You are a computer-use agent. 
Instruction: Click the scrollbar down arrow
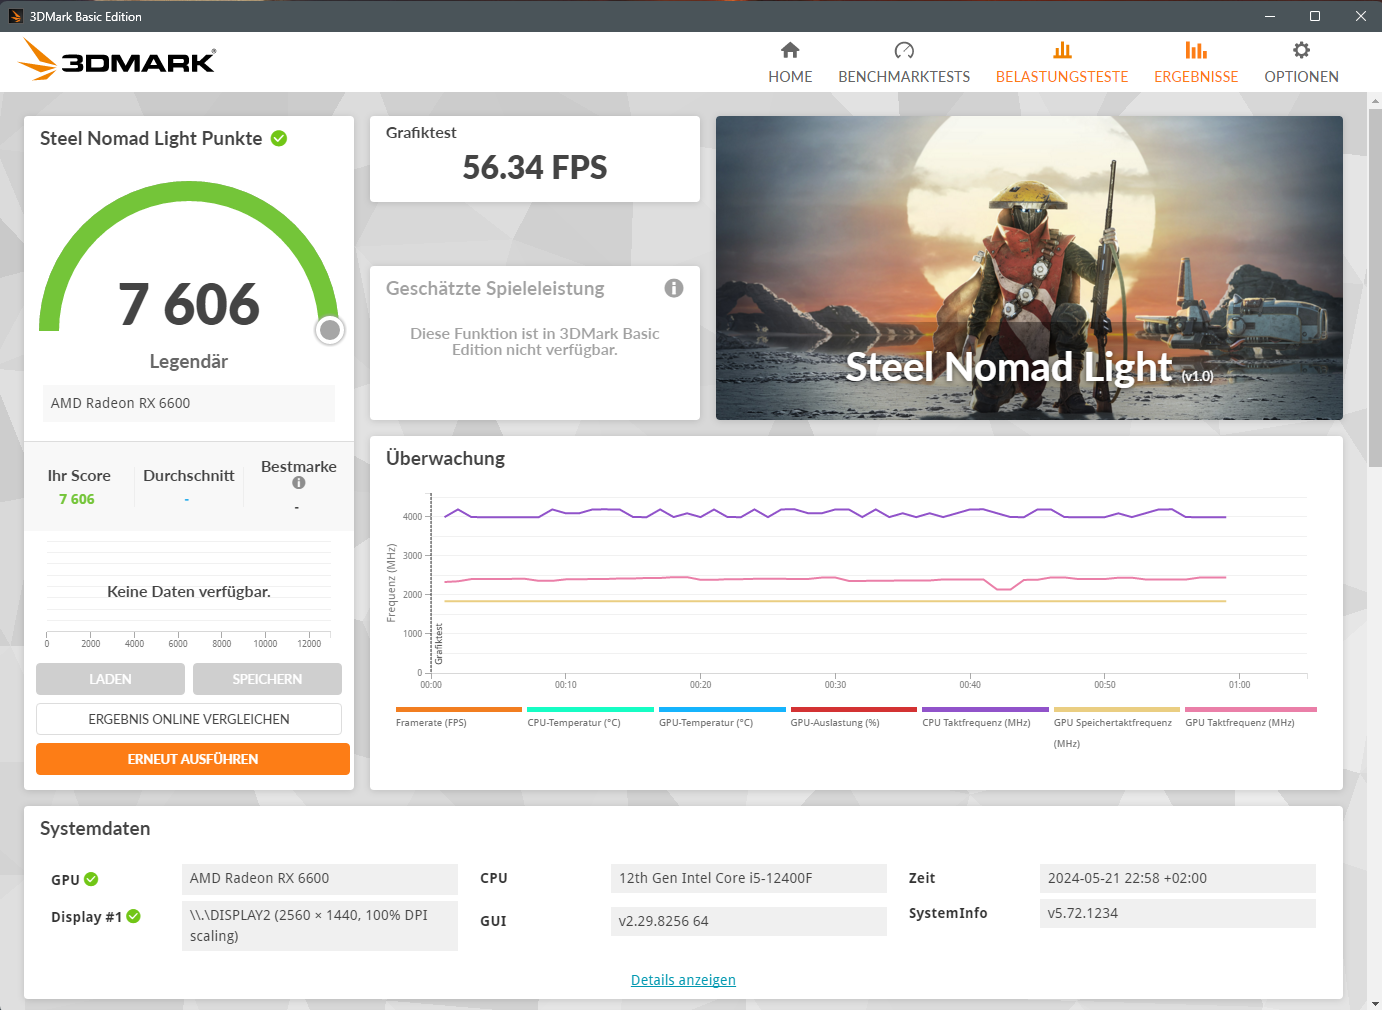coord(1375,1002)
